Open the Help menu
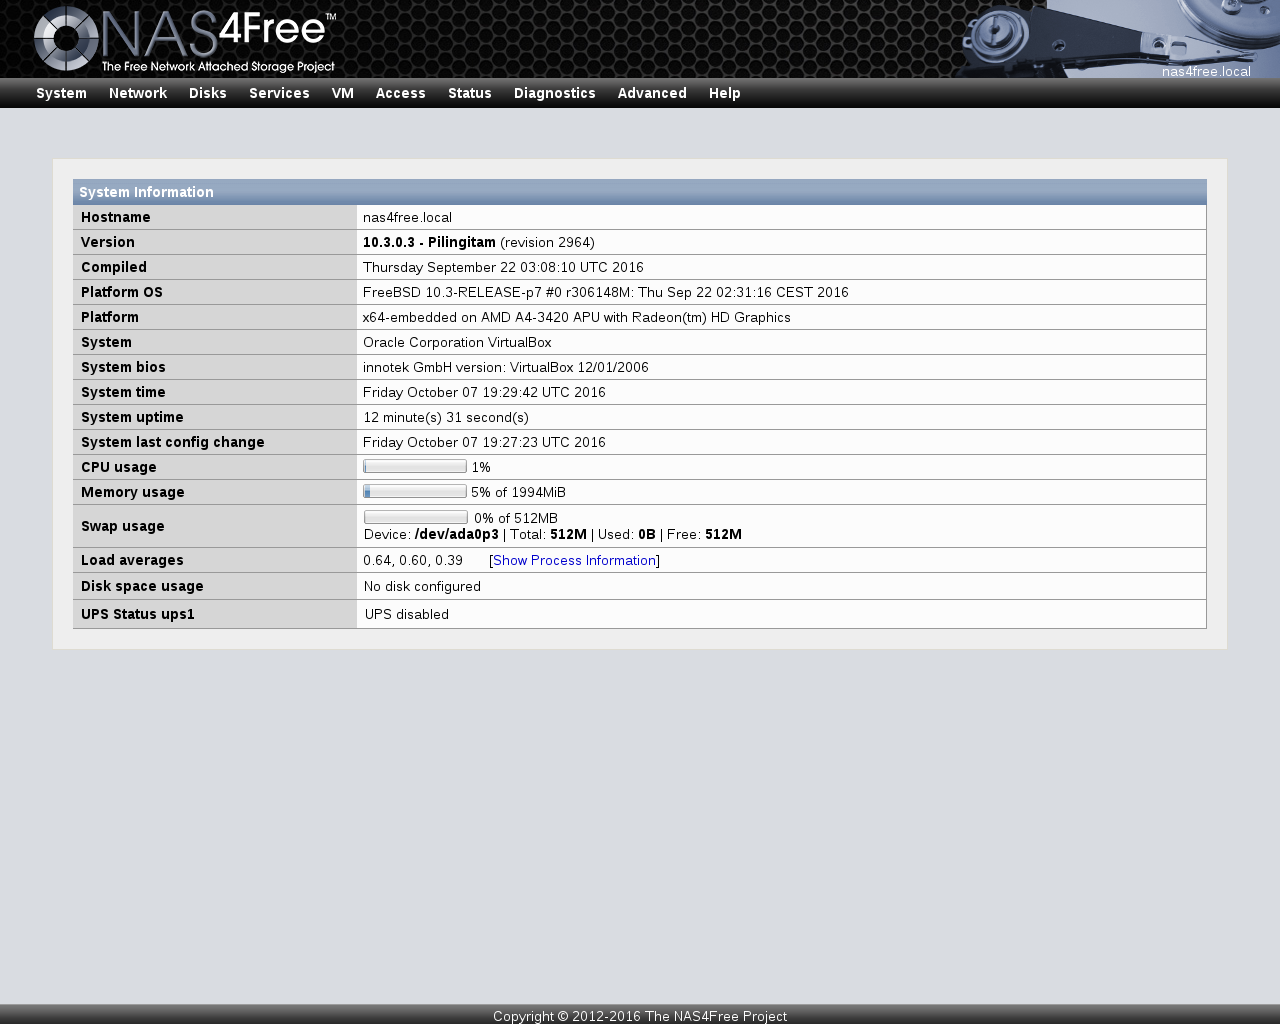The width and height of the screenshot is (1280, 1024). point(725,93)
